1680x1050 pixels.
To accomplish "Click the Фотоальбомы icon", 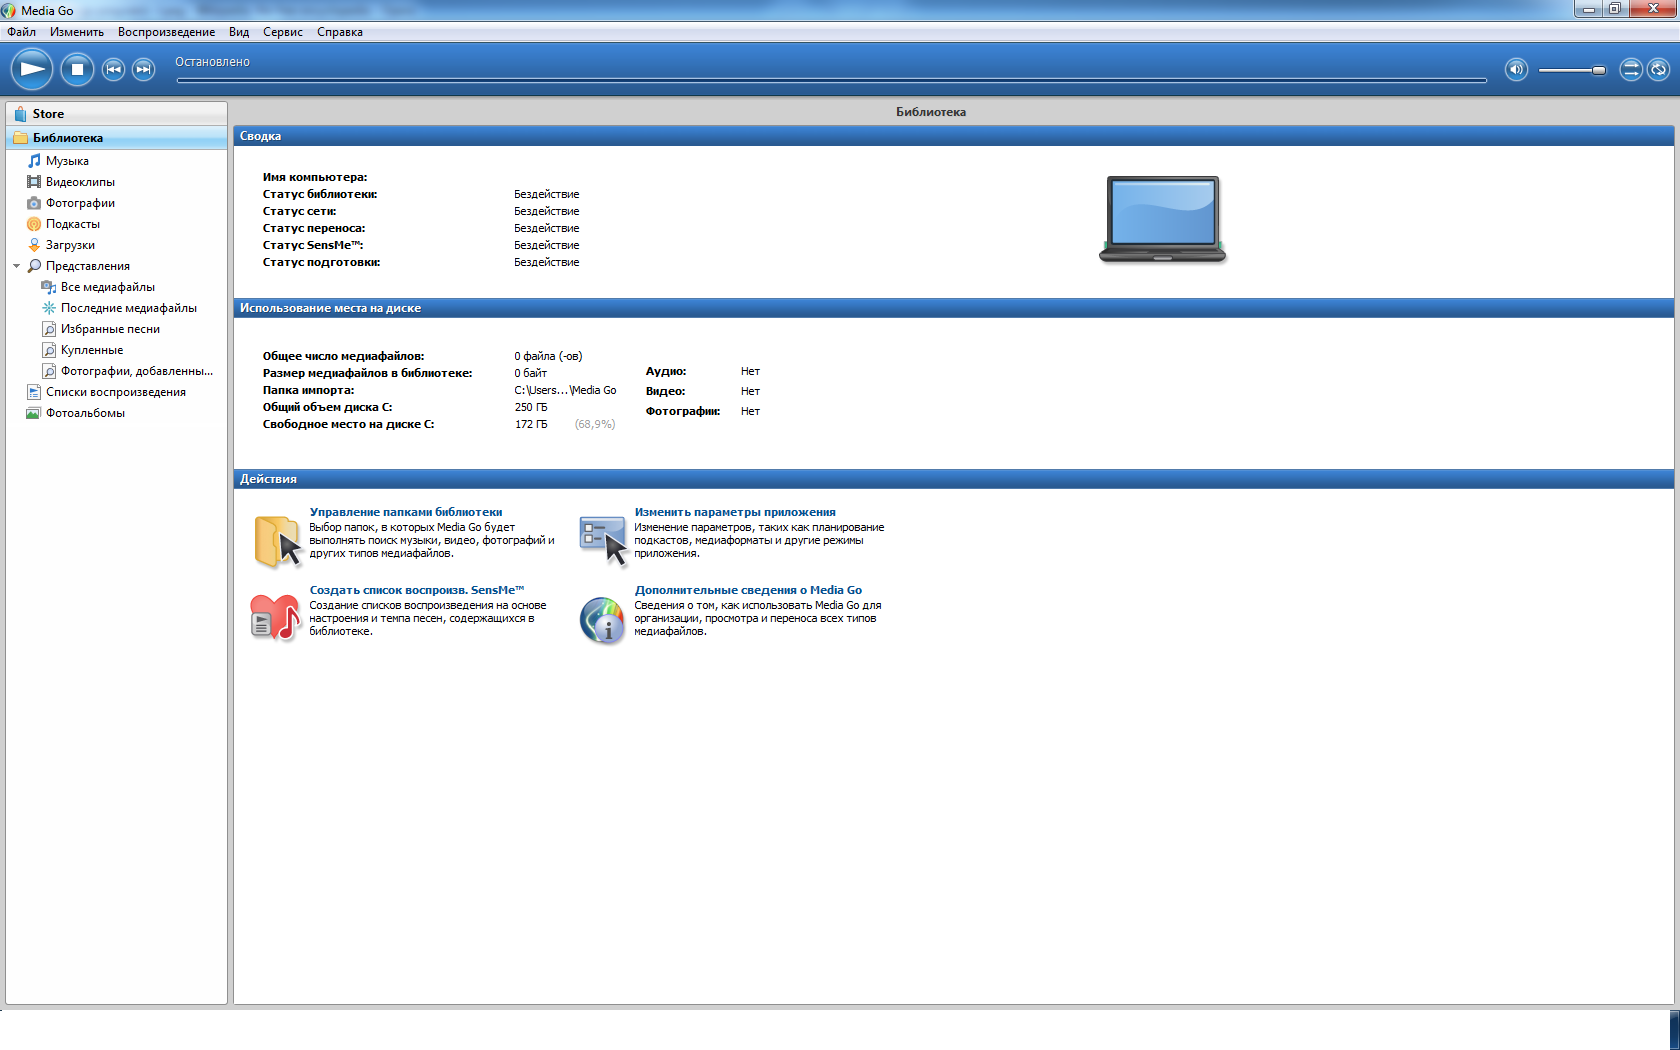I will pos(34,413).
